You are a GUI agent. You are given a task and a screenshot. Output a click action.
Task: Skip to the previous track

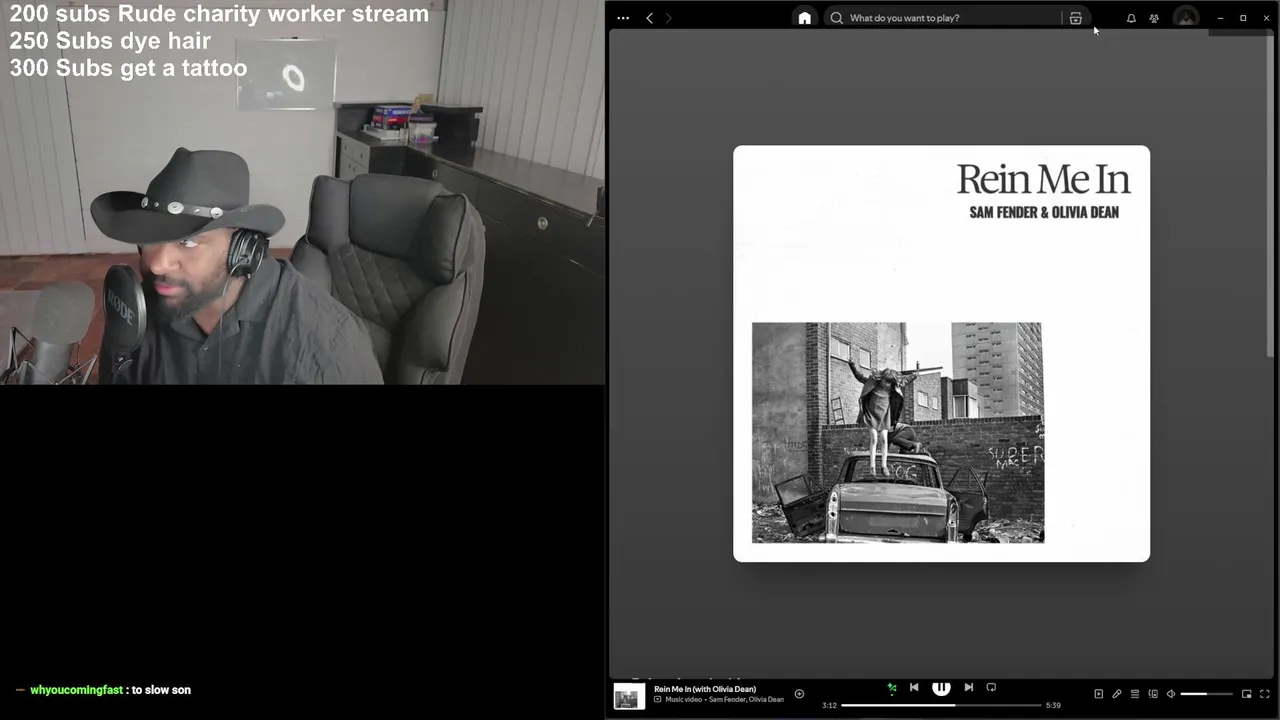(x=914, y=687)
